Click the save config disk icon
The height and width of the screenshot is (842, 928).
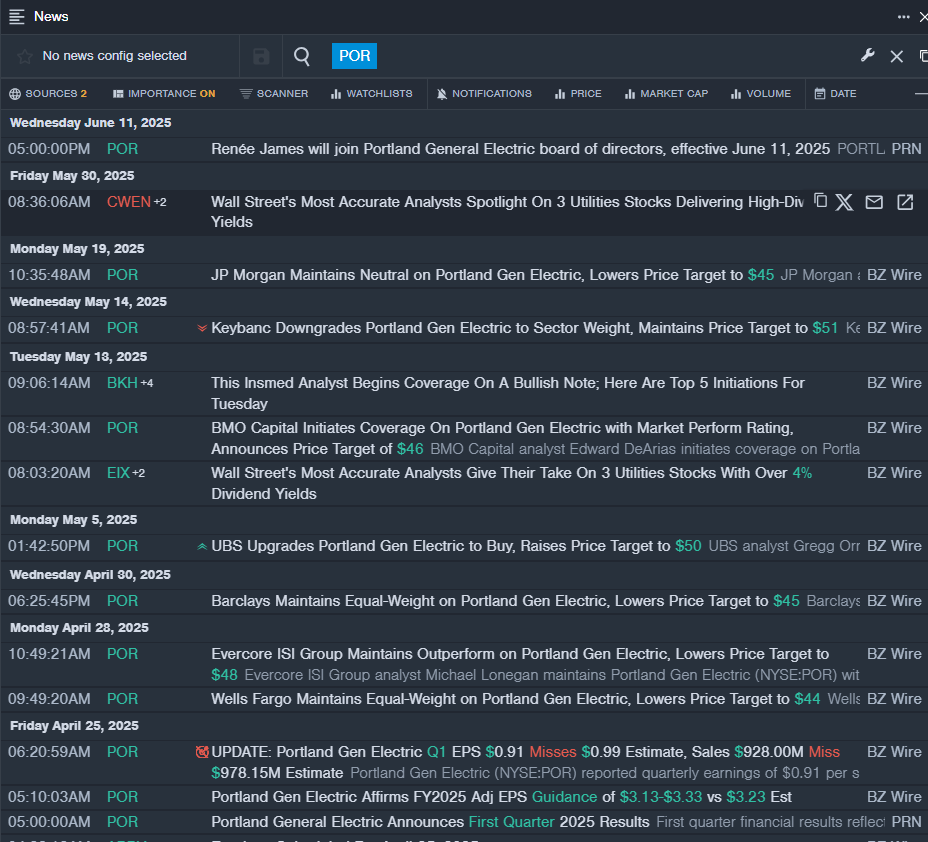(x=260, y=56)
